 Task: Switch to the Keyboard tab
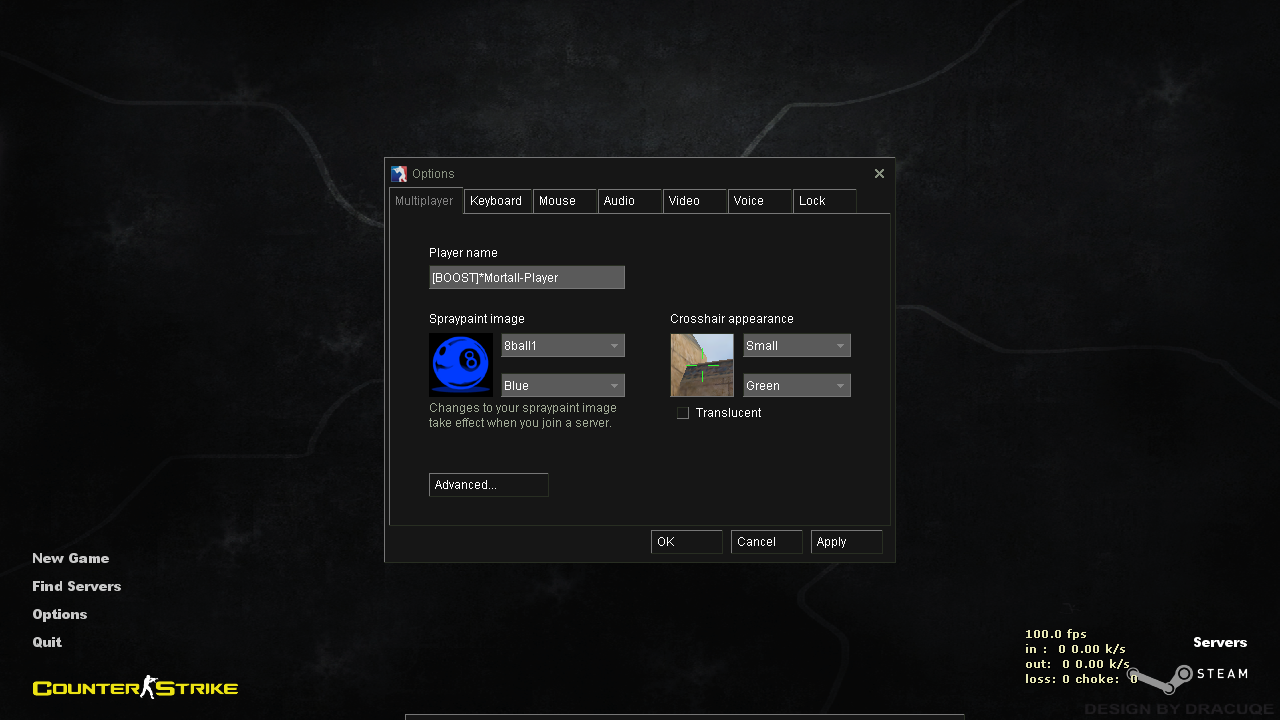click(497, 201)
